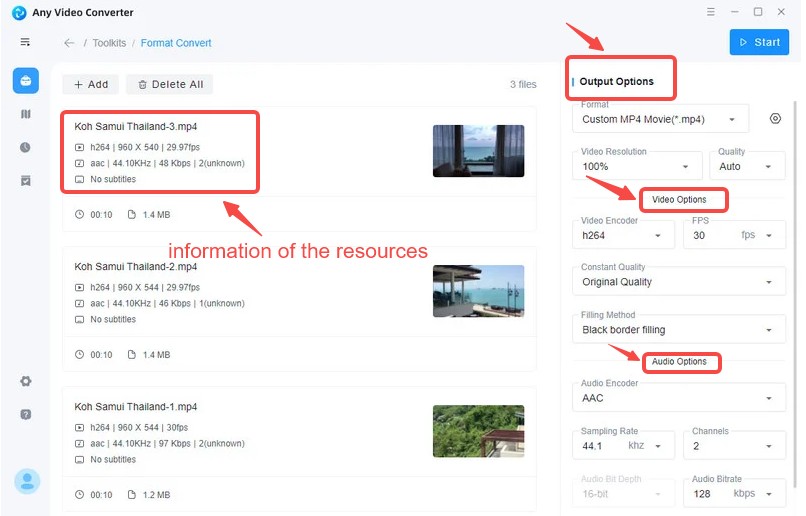Click audio stream icon of Thailand-2.mp4
This screenshot has width=806, height=516.
click(x=79, y=303)
